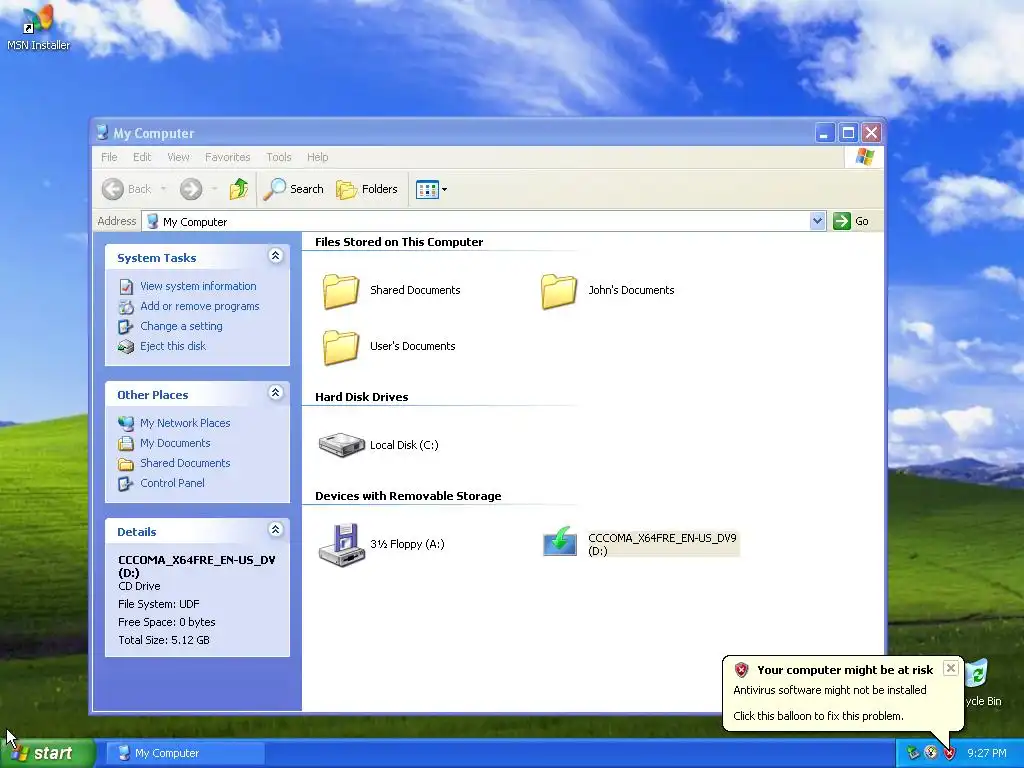Minimize the My Computer window
This screenshot has height=768, width=1024.
tap(825, 133)
